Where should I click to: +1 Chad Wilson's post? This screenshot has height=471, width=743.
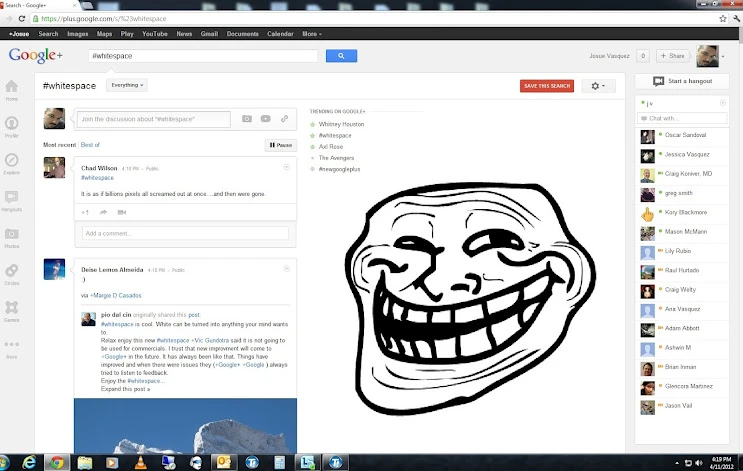click(85, 212)
